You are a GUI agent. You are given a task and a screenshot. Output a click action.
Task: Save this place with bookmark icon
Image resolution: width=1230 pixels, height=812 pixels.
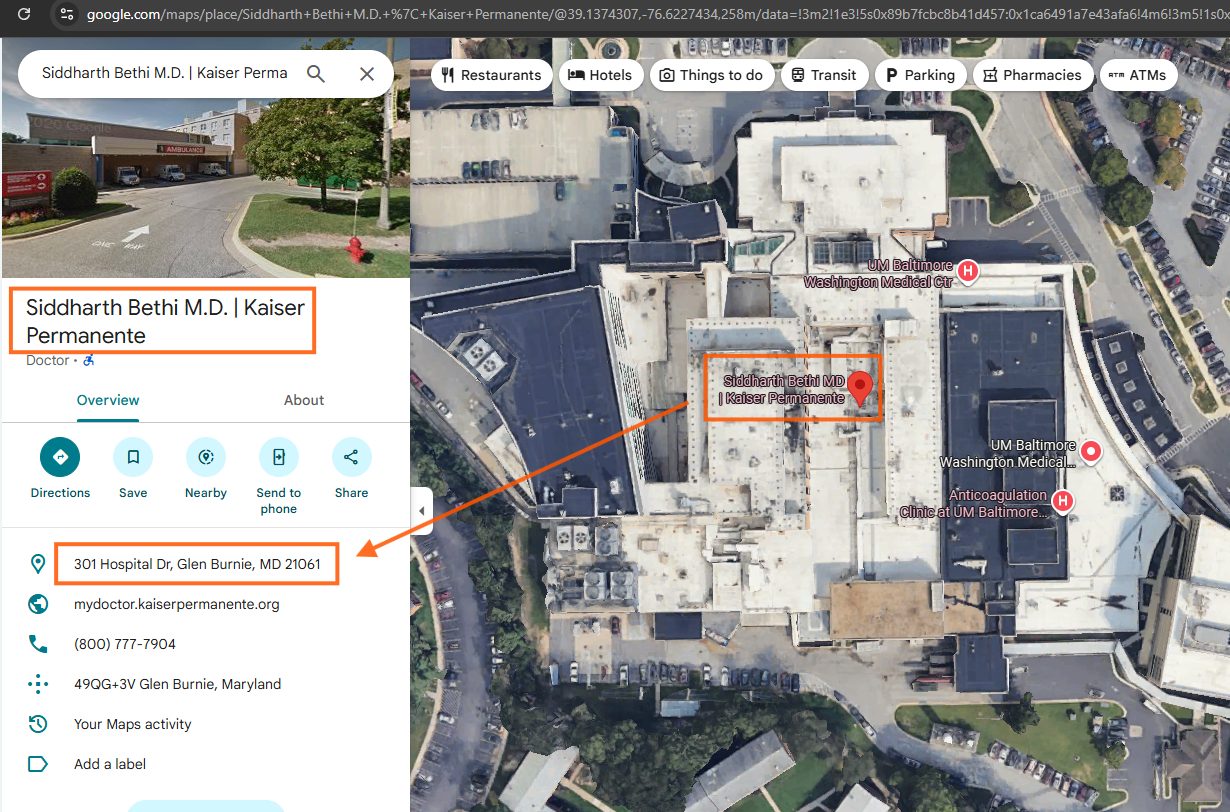pyautogui.click(x=133, y=457)
